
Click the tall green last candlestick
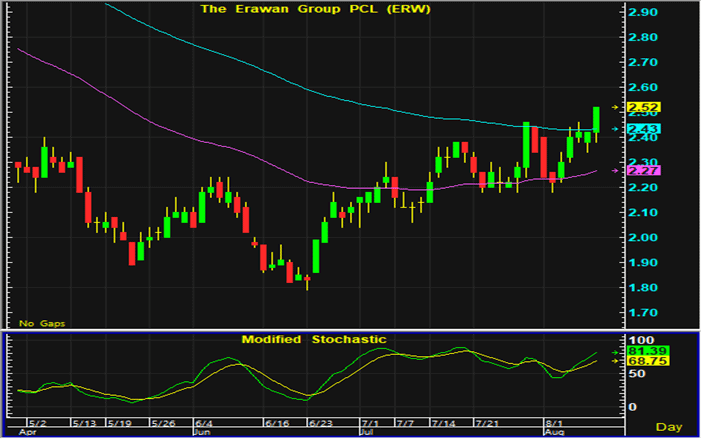pyautogui.click(x=596, y=119)
